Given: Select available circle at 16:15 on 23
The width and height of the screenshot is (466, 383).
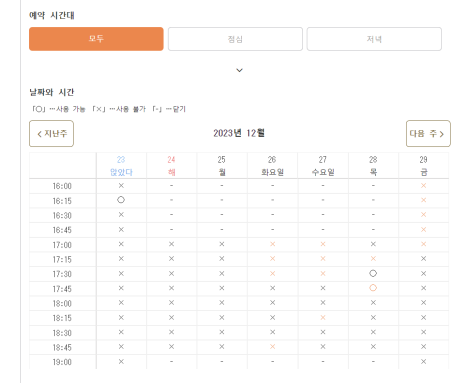Looking at the screenshot, I should (121, 200).
